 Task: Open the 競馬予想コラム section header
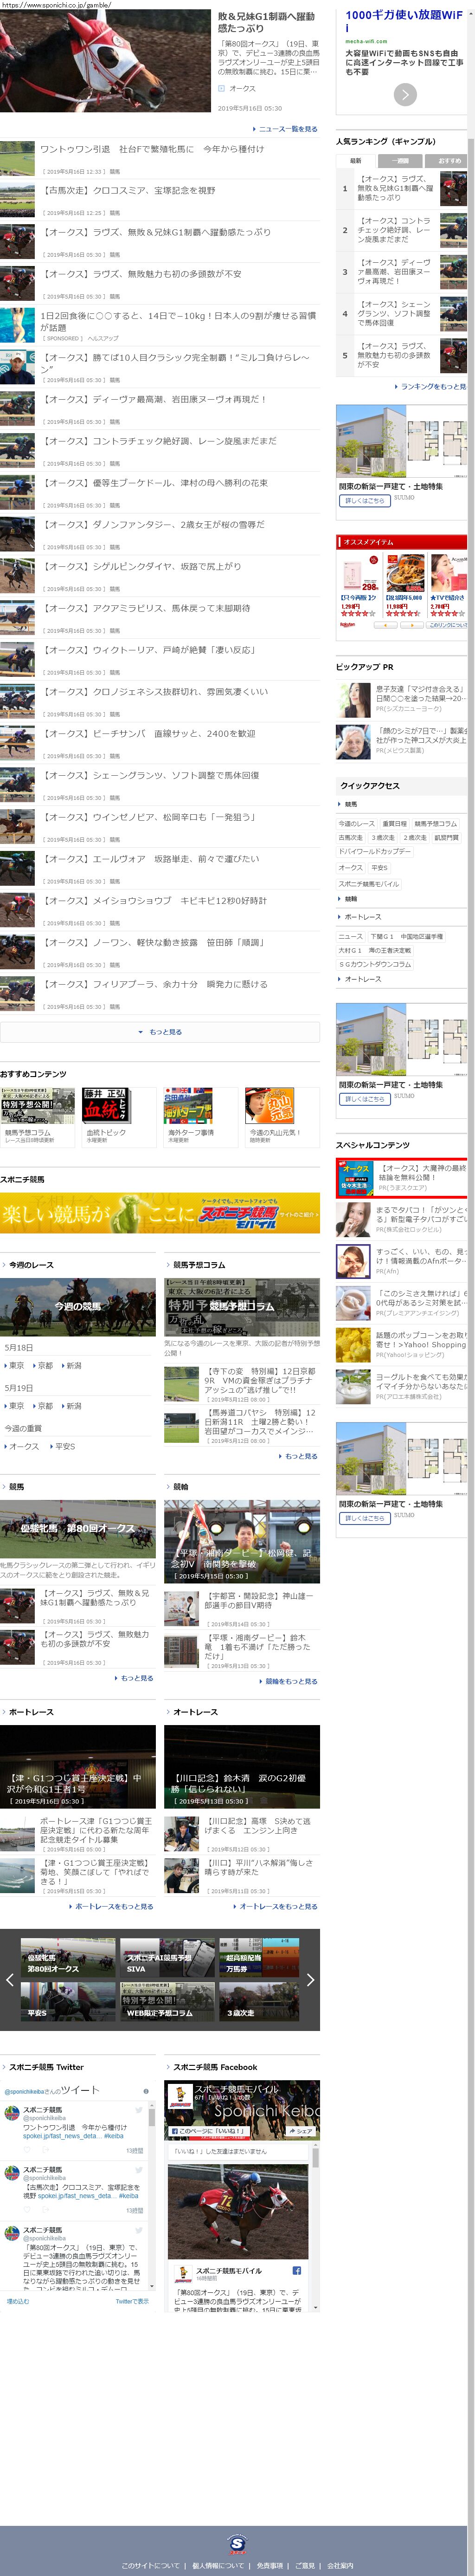click(x=199, y=1265)
